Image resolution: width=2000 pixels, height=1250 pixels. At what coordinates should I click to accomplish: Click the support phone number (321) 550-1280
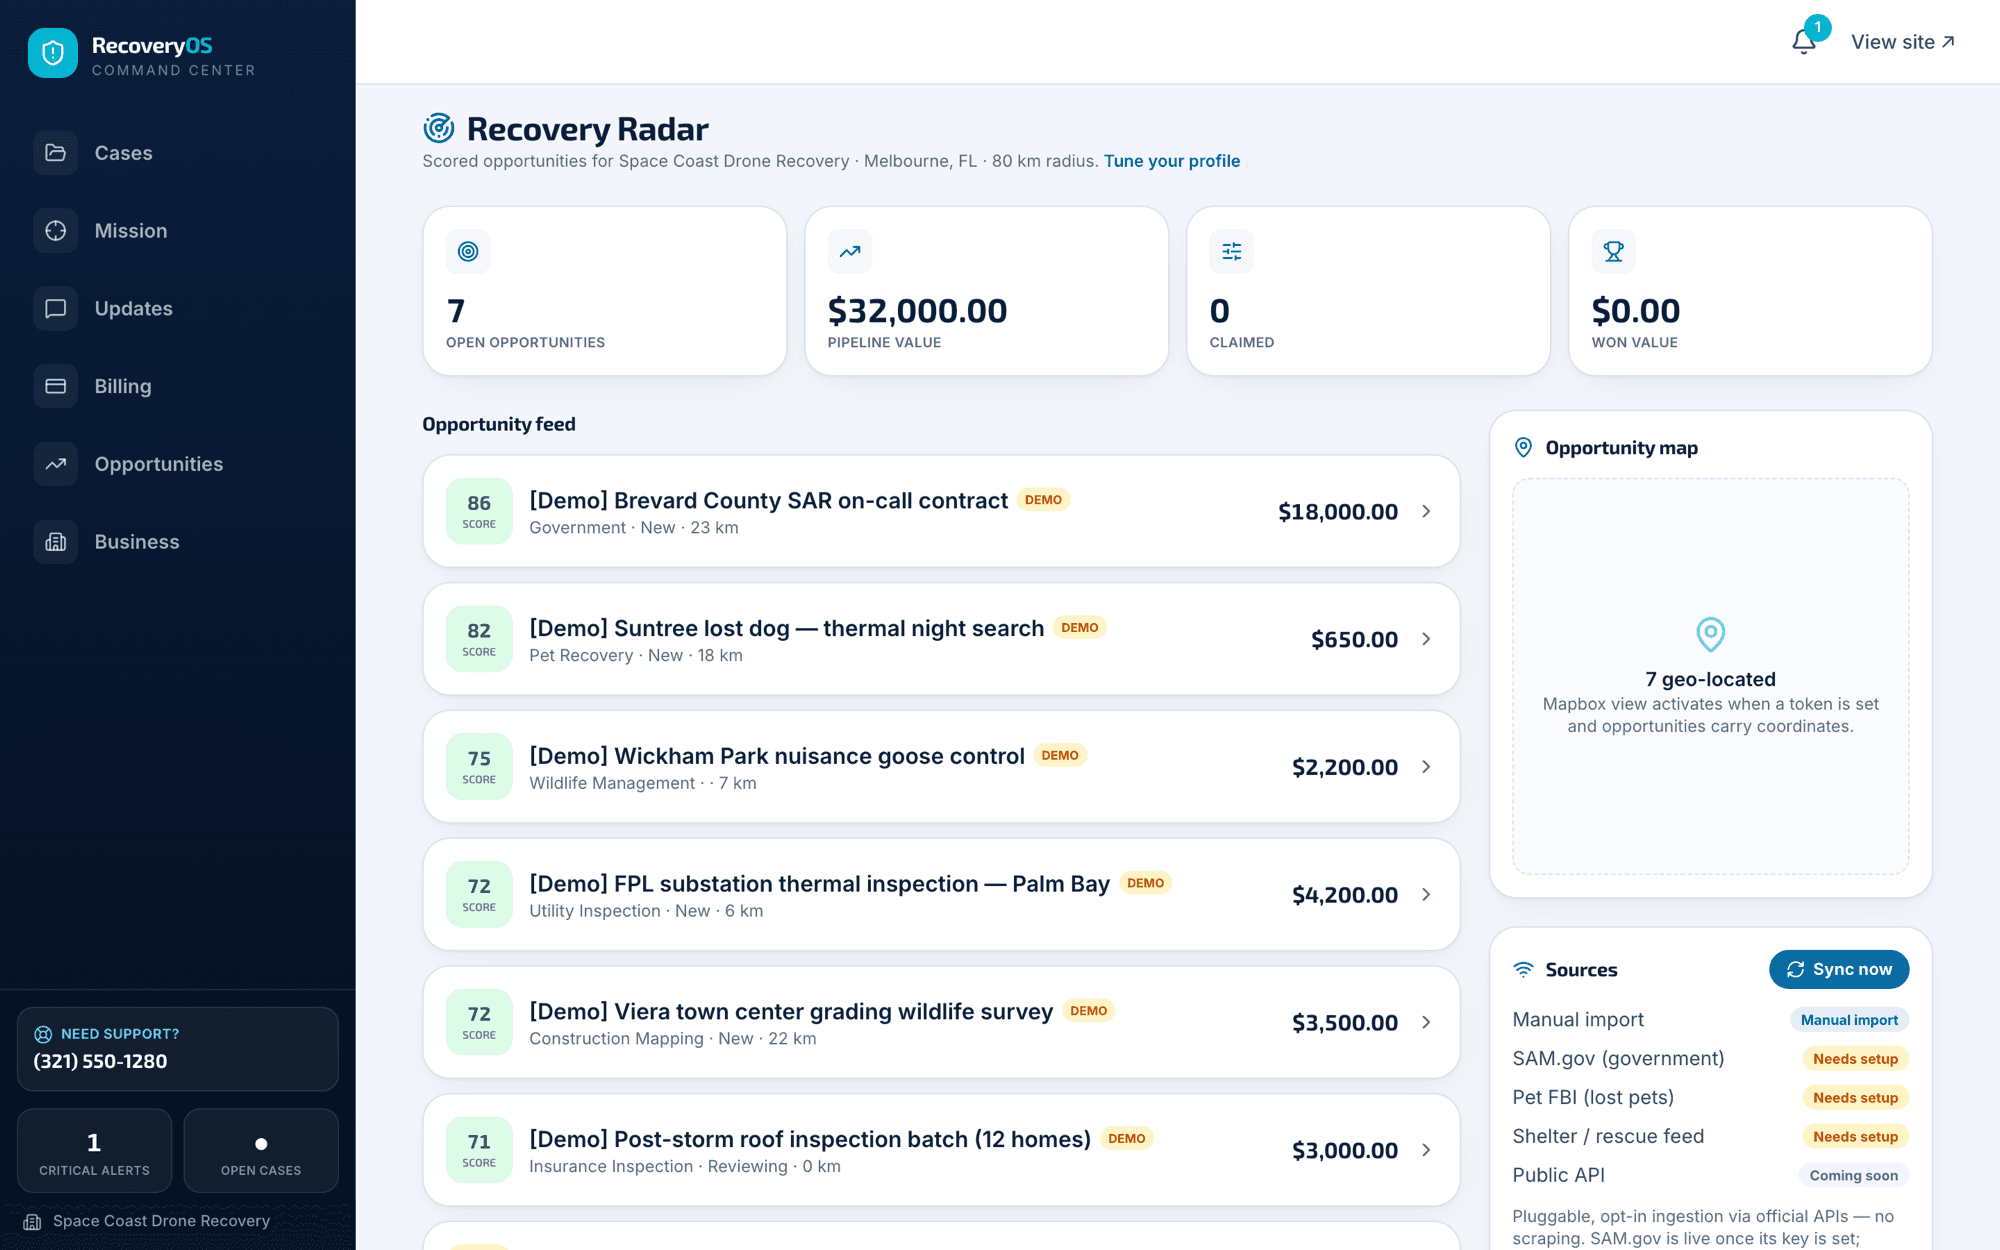pos(100,1062)
